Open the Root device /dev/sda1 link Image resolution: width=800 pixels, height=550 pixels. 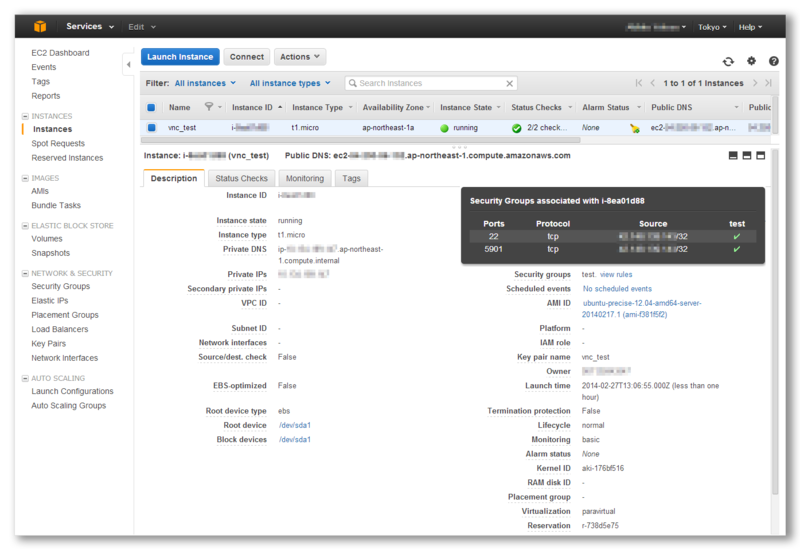pyautogui.click(x=295, y=425)
